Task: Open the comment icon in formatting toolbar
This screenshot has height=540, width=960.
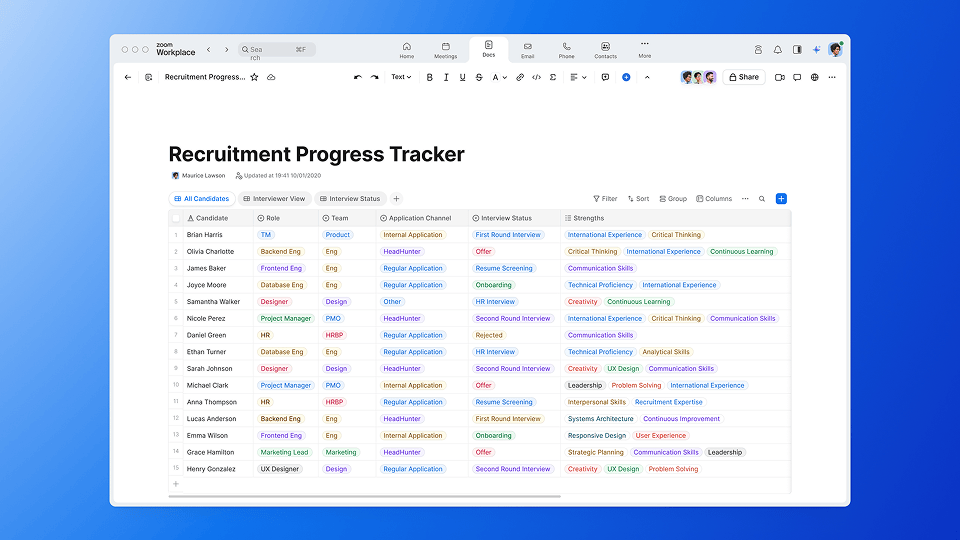Action: [605, 77]
